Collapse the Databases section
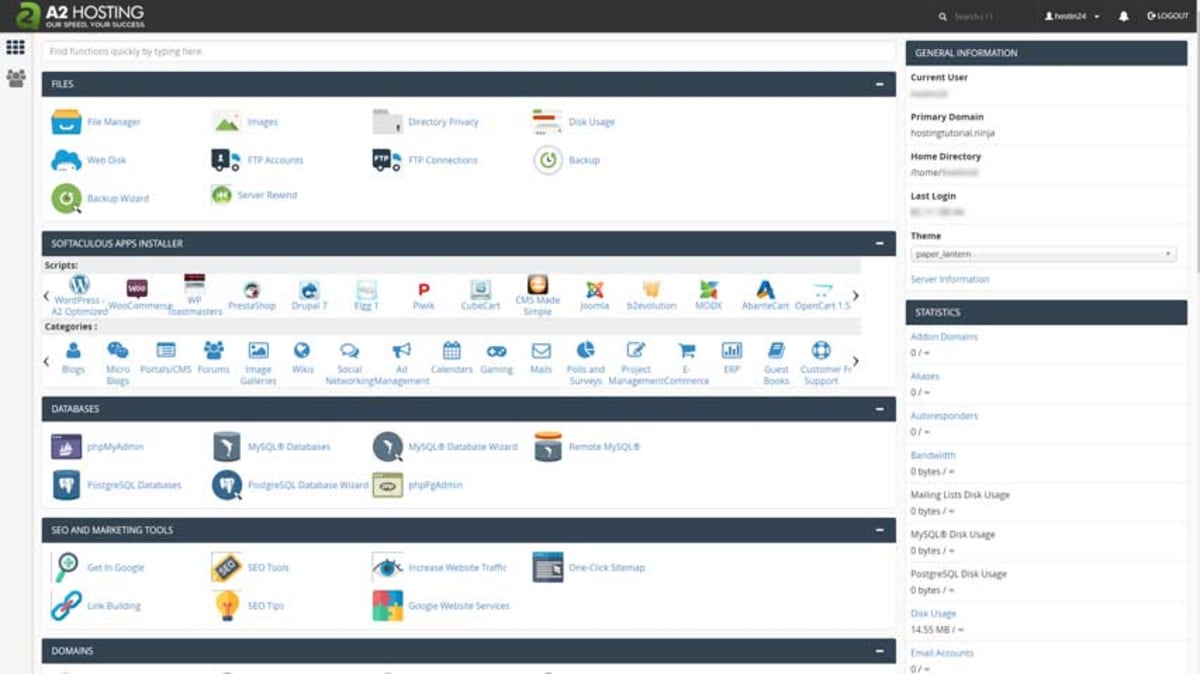This screenshot has width=1200, height=674. (880, 409)
